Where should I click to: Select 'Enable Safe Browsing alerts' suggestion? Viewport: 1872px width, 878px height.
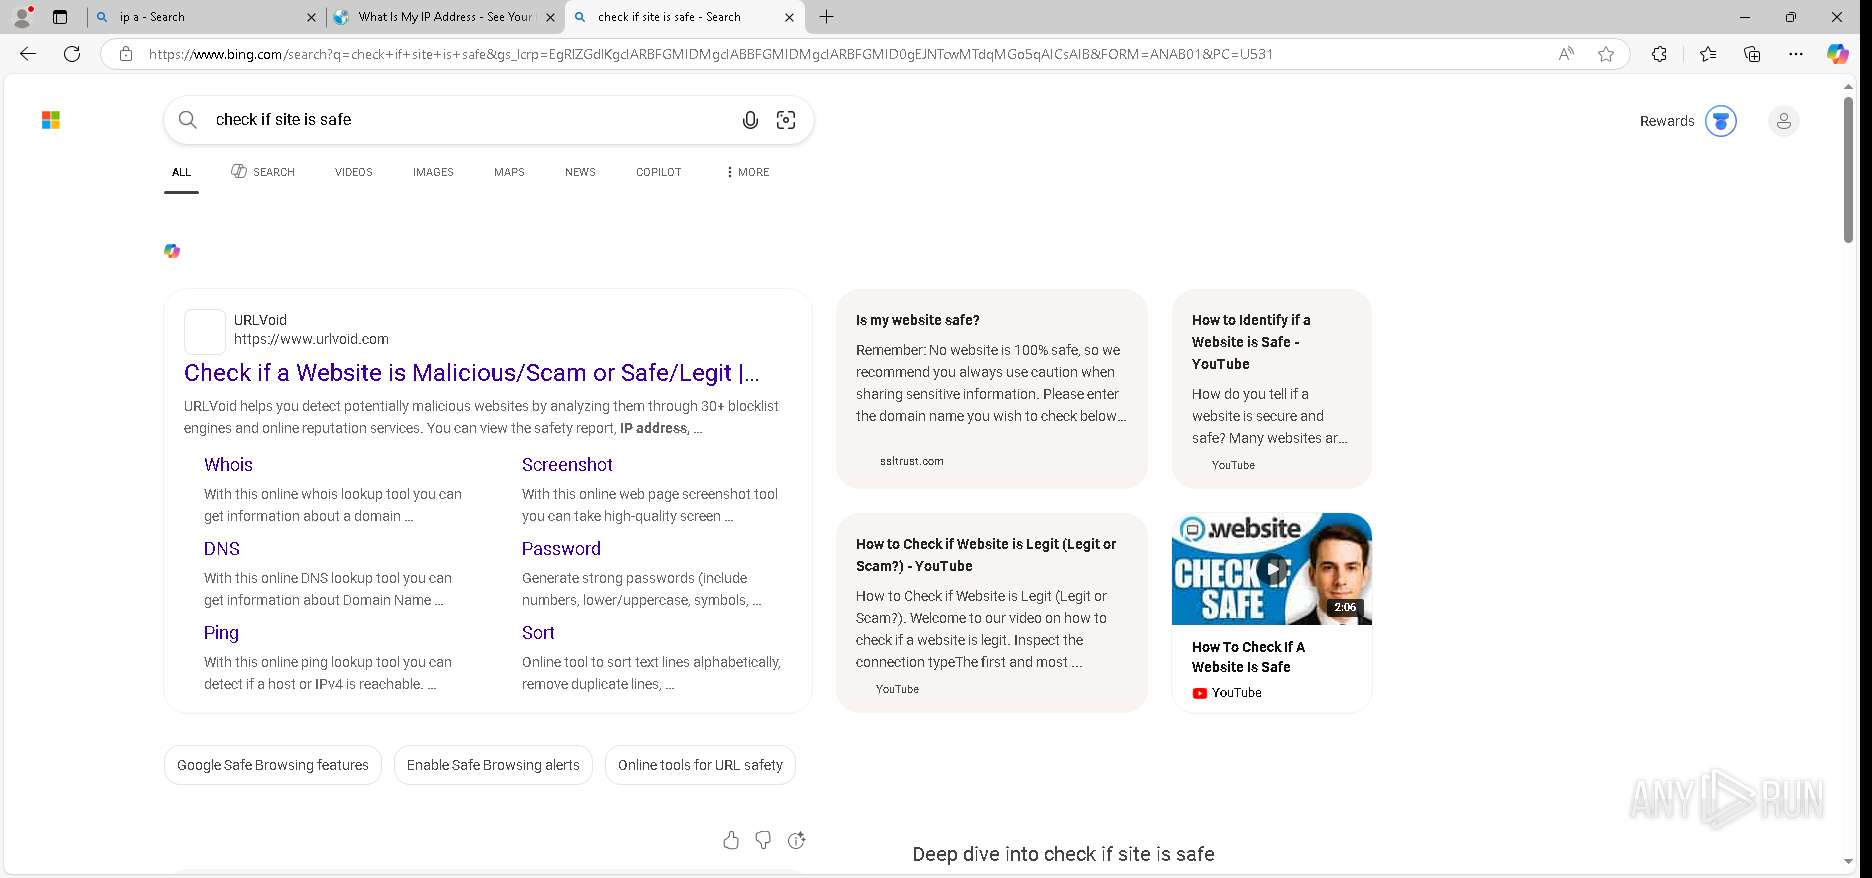(x=493, y=765)
